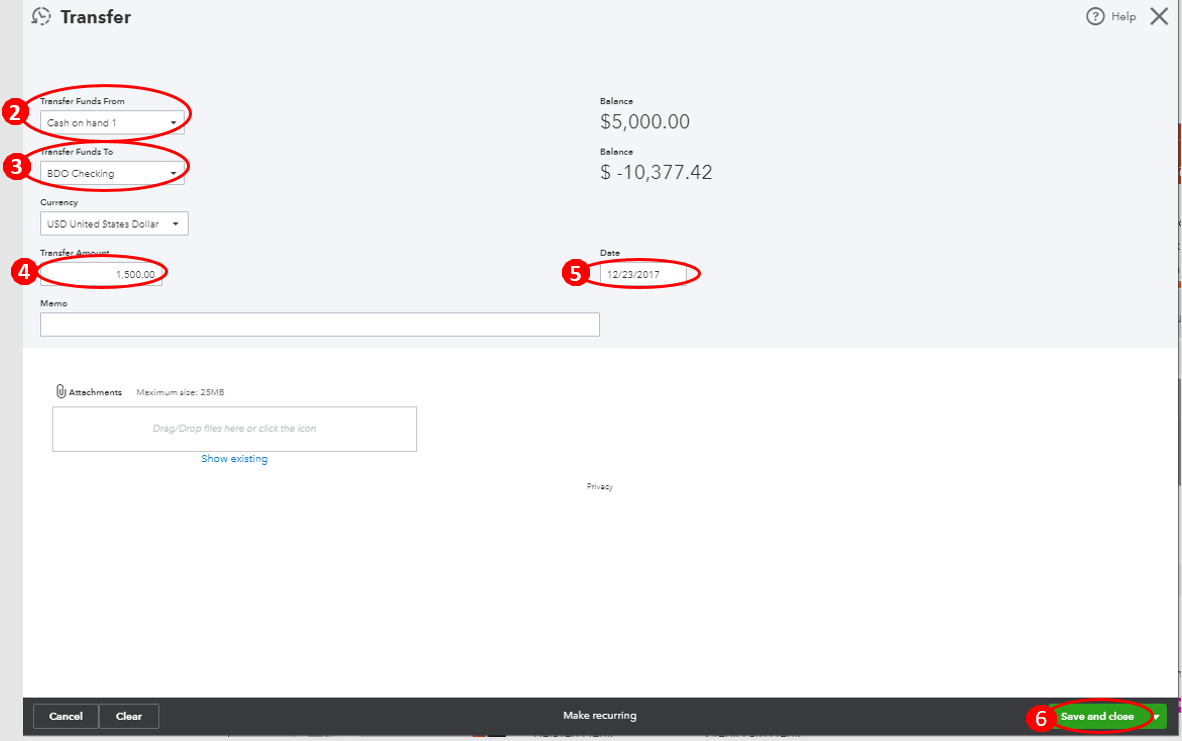Expand Save and close arrow options
This screenshot has height=741, width=1182.
pos(1156,716)
